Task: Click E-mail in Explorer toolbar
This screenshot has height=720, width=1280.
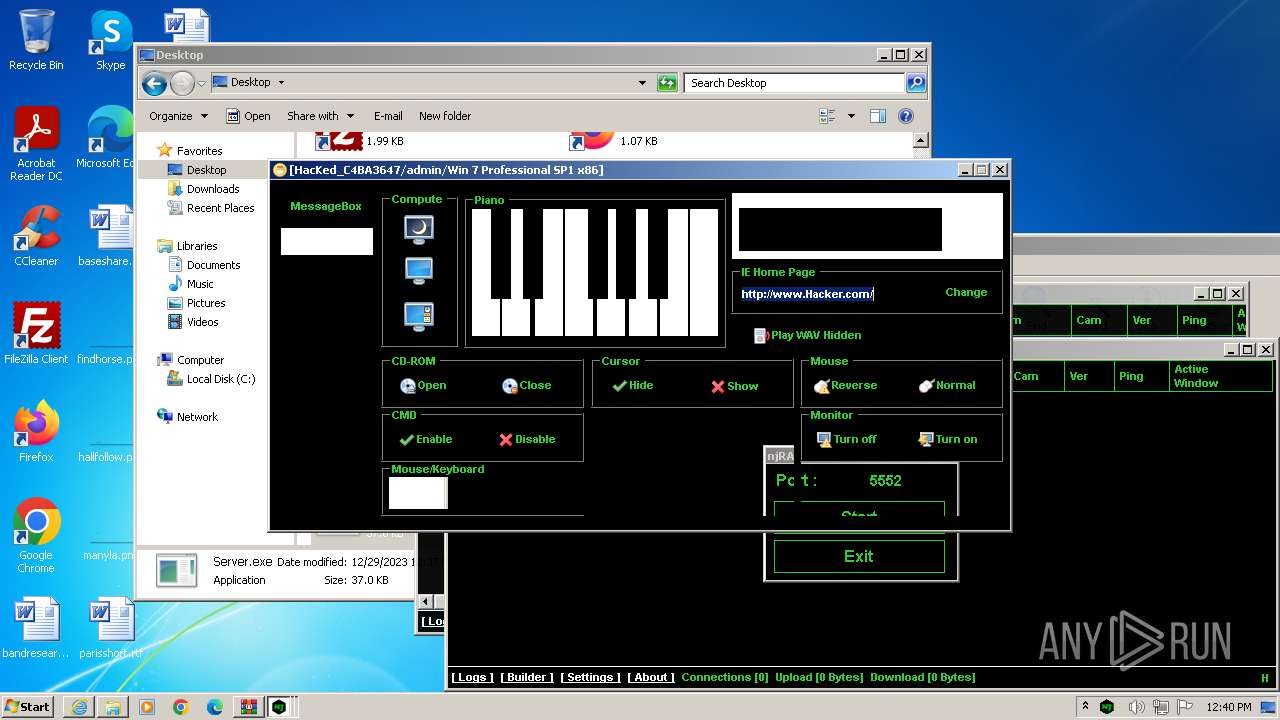Action: (388, 116)
